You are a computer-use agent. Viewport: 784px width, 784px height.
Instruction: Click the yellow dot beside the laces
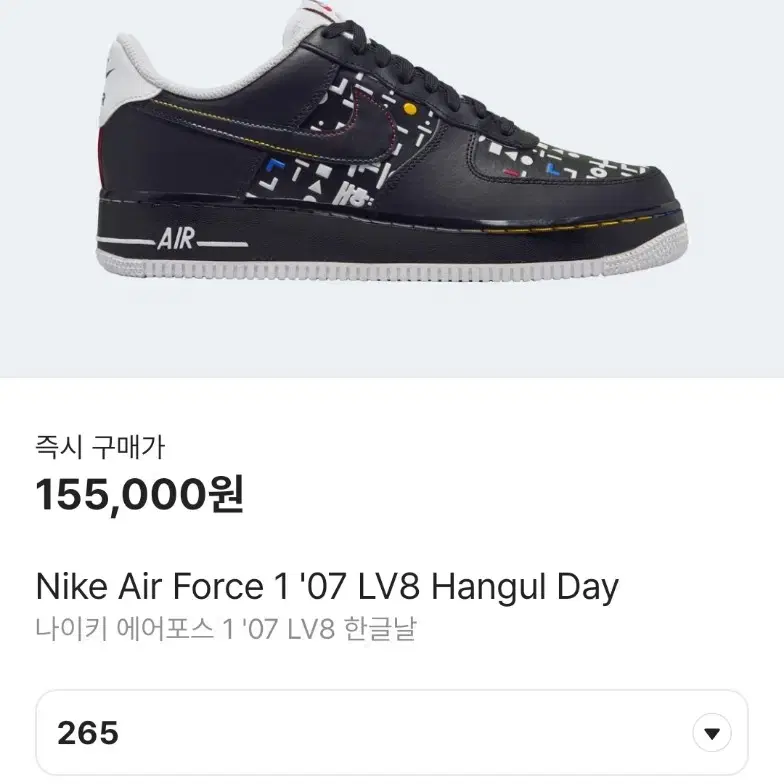[x=410, y=108]
